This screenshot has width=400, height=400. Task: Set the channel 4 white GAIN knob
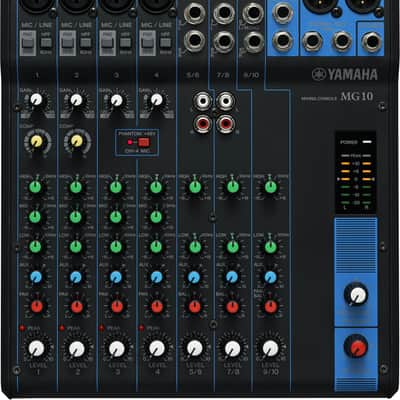(156, 99)
